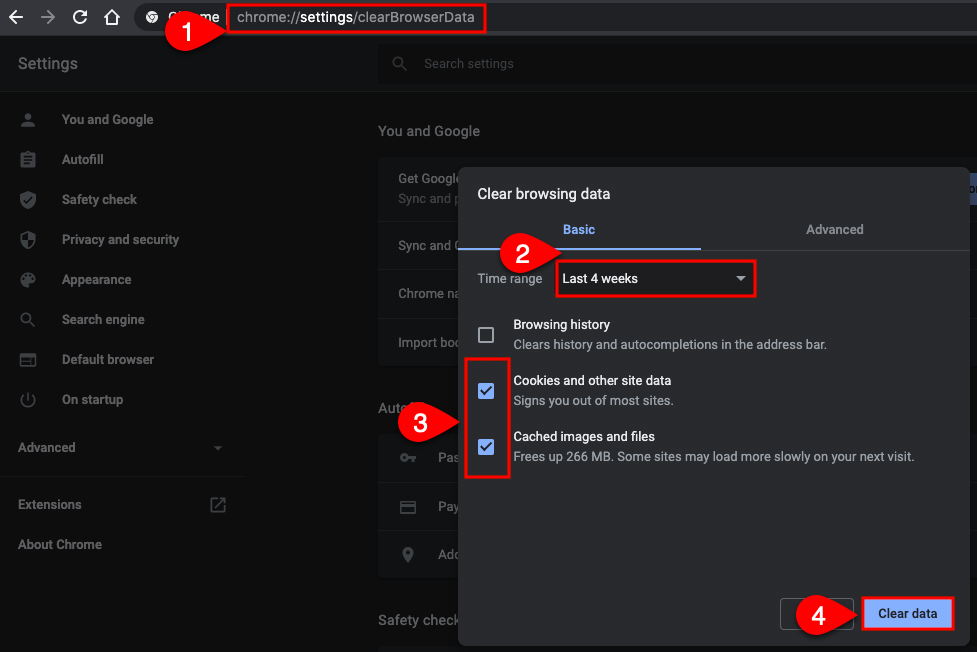Click the 'Clears history and autocompletions' description
This screenshot has width=977, height=652.
pyautogui.click(x=670, y=345)
